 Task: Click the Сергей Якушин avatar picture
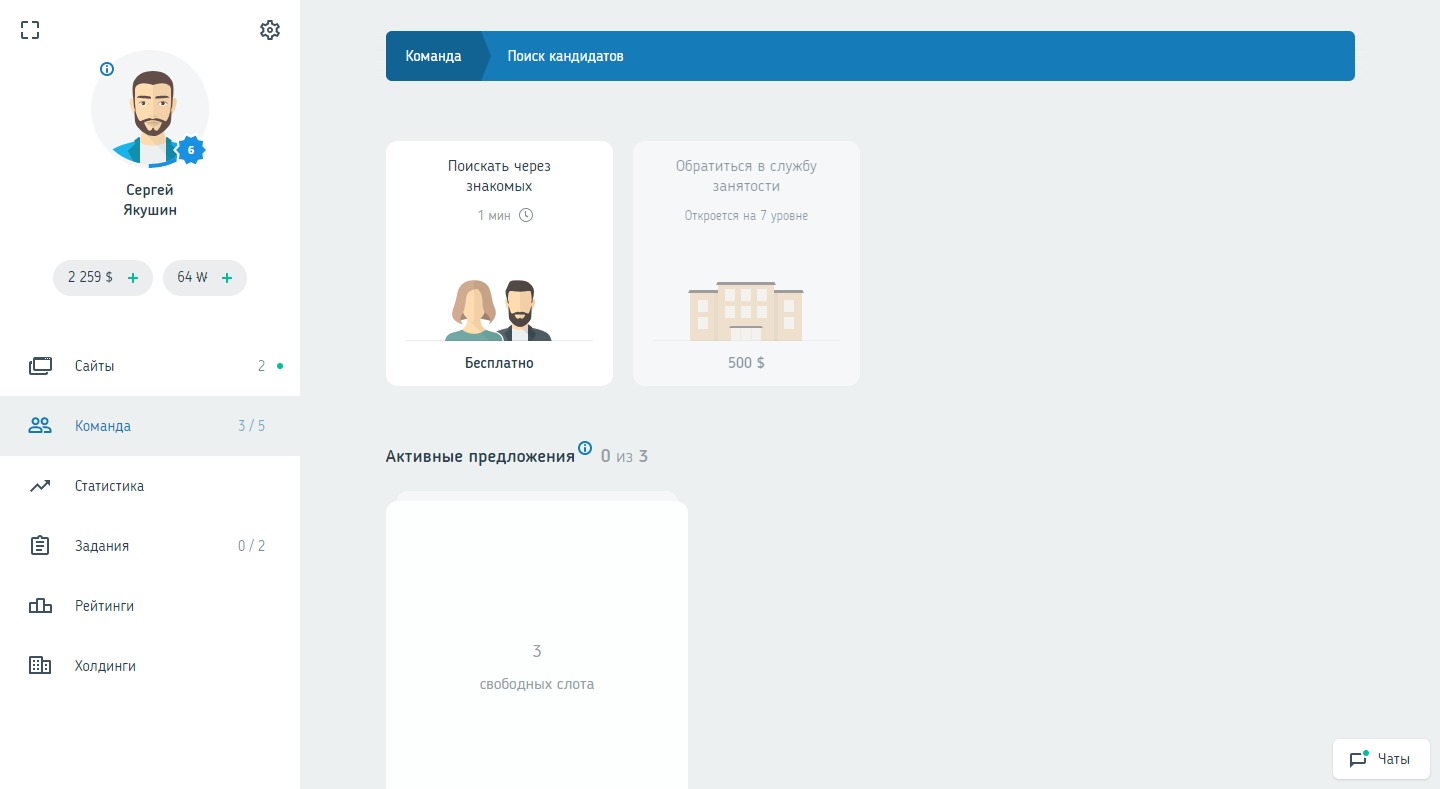coord(148,110)
